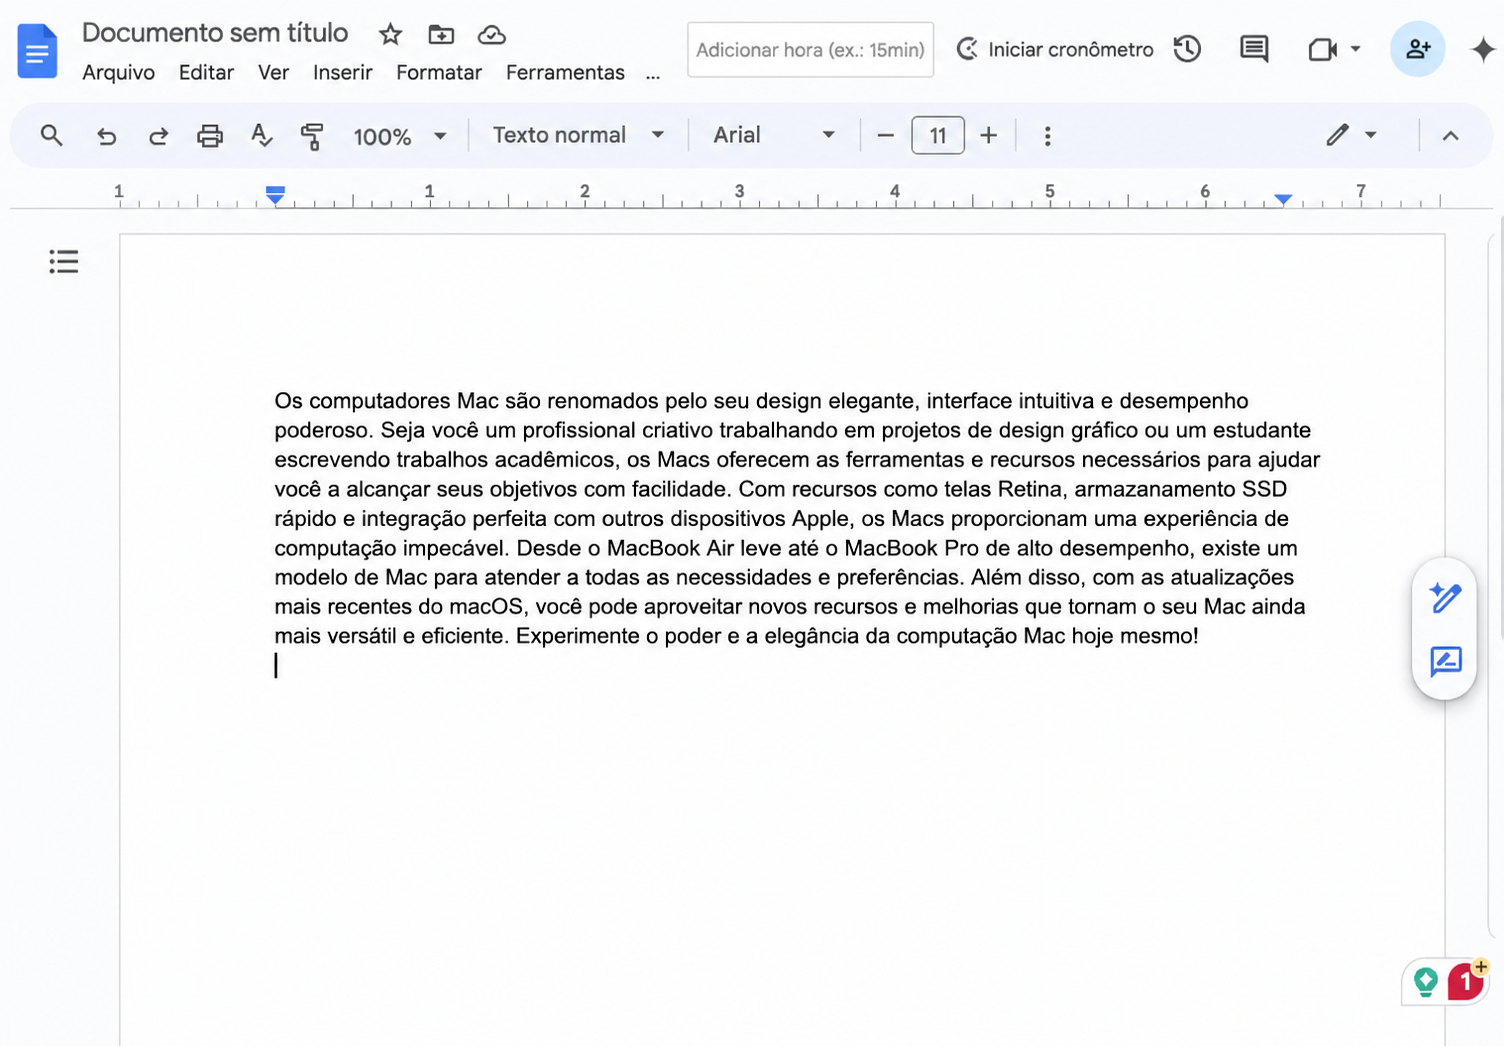Star the document with the star icon
The height and width of the screenshot is (1046, 1504).
pyautogui.click(x=390, y=35)
